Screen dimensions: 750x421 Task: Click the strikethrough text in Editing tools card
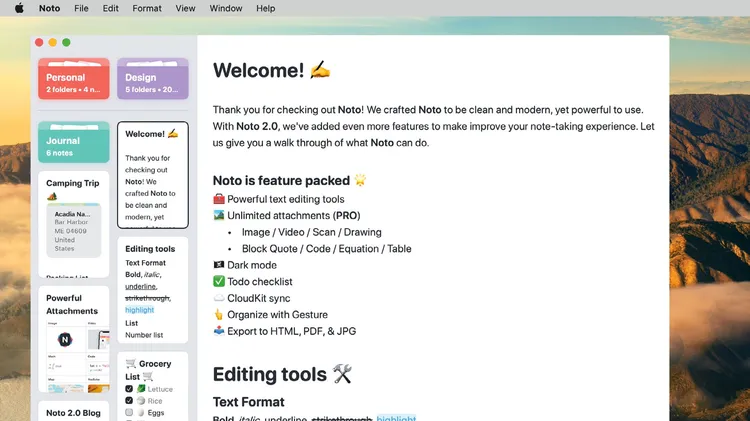148,298
